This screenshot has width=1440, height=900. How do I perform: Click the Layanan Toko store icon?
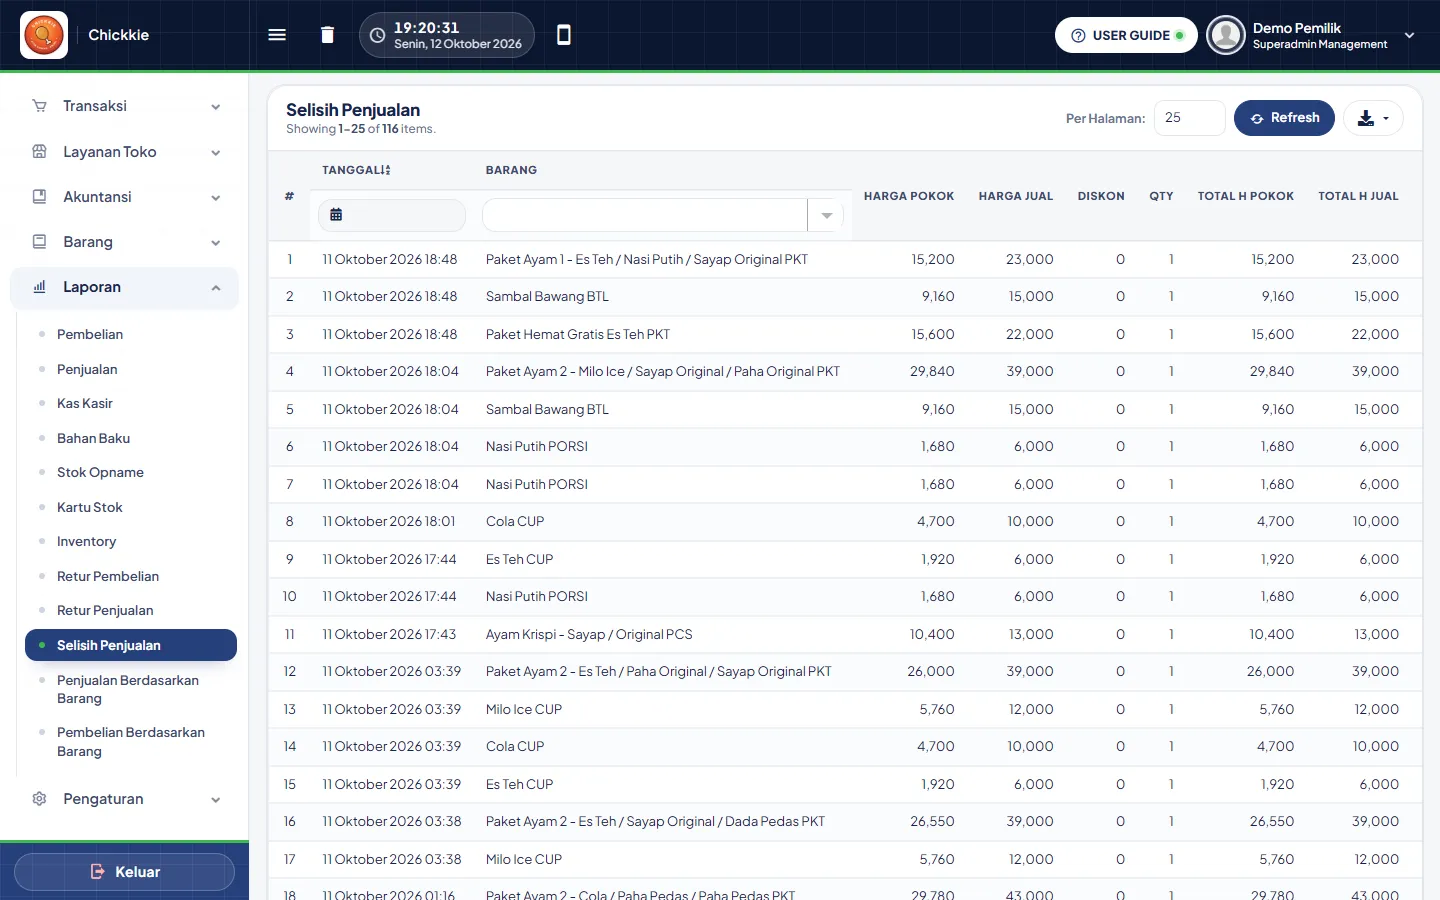(x=39, y=152)
